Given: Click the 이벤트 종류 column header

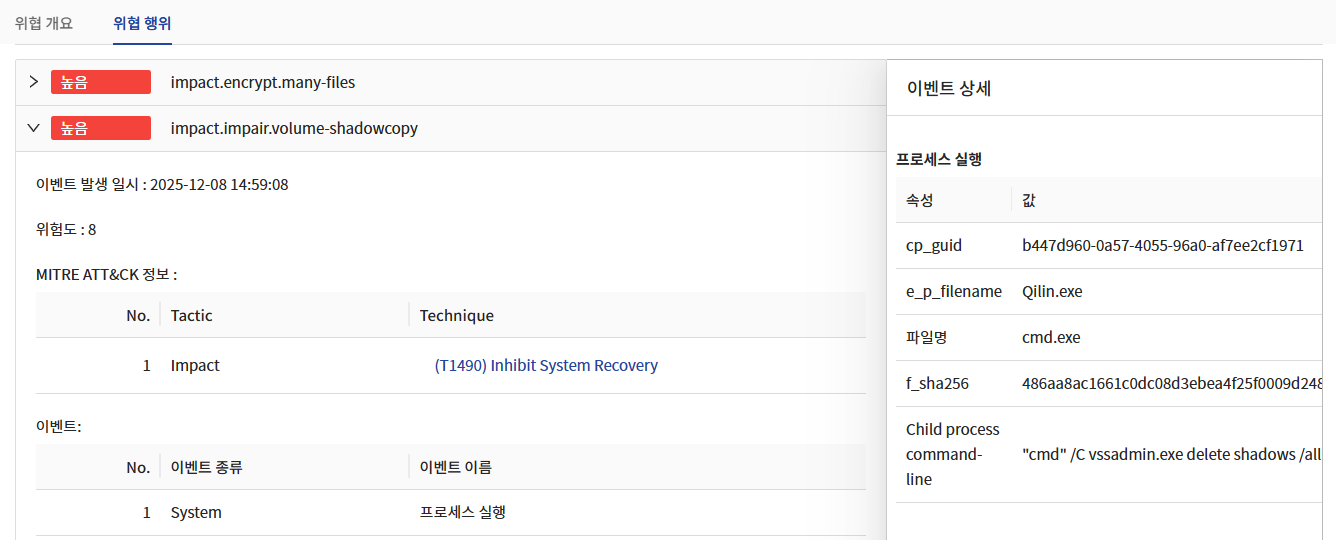Looking at the screenshot, I should point(207,467).
